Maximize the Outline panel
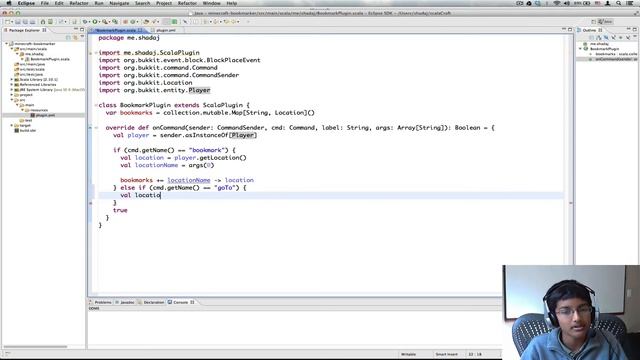Viewport: 640px width, 360px height. [635, 29]
